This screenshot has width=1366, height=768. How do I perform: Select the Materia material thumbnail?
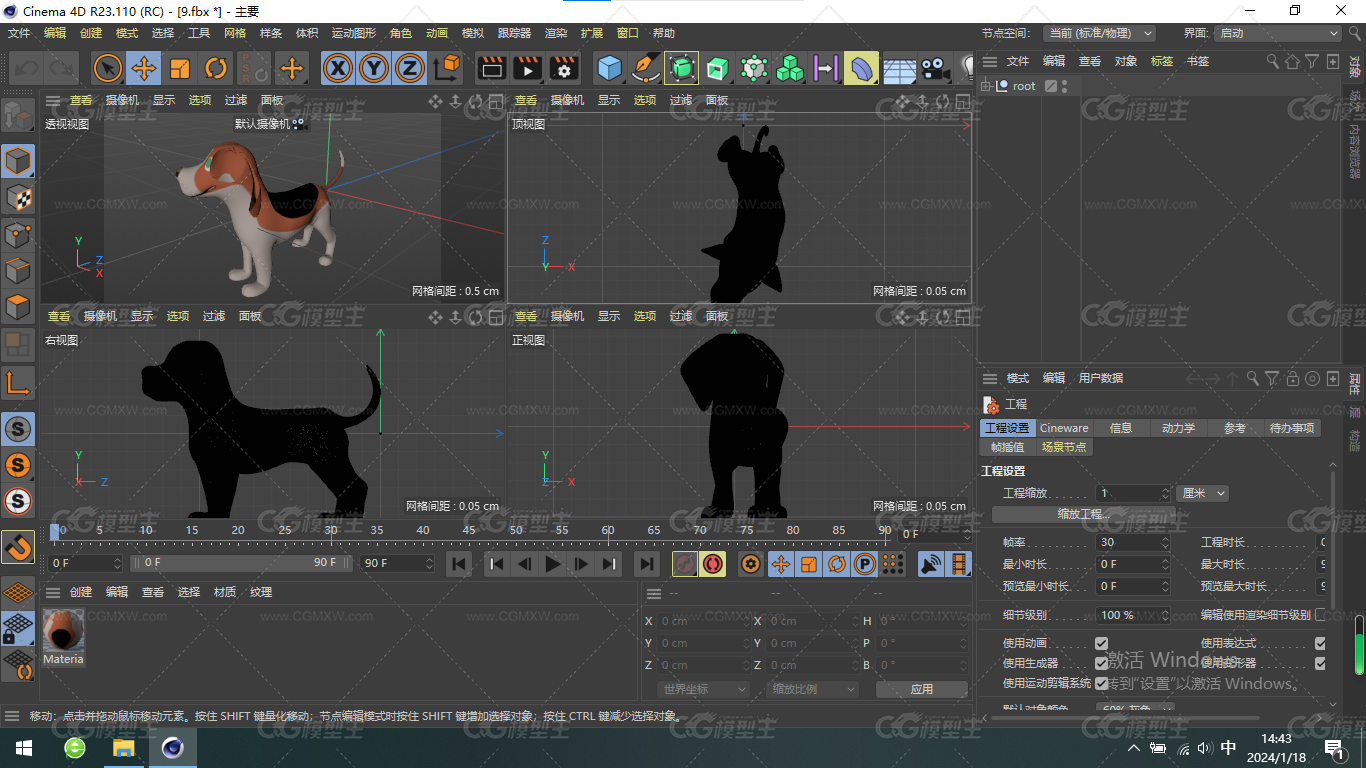[63, 631]
